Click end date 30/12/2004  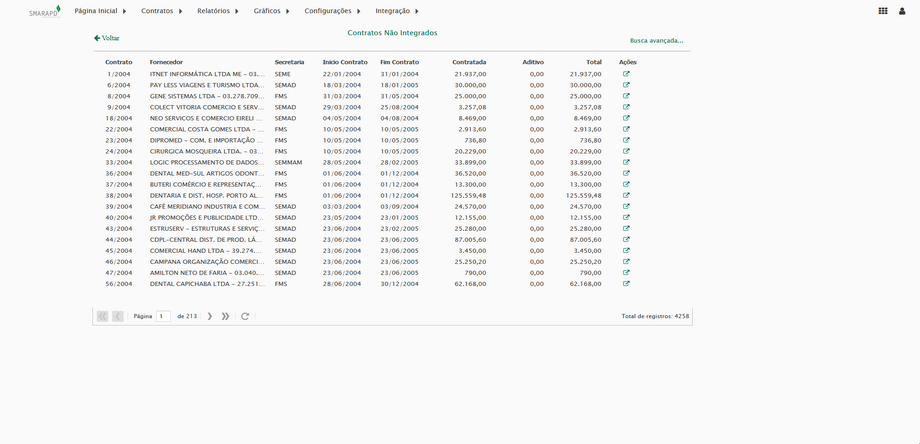(x=400, y=284)
